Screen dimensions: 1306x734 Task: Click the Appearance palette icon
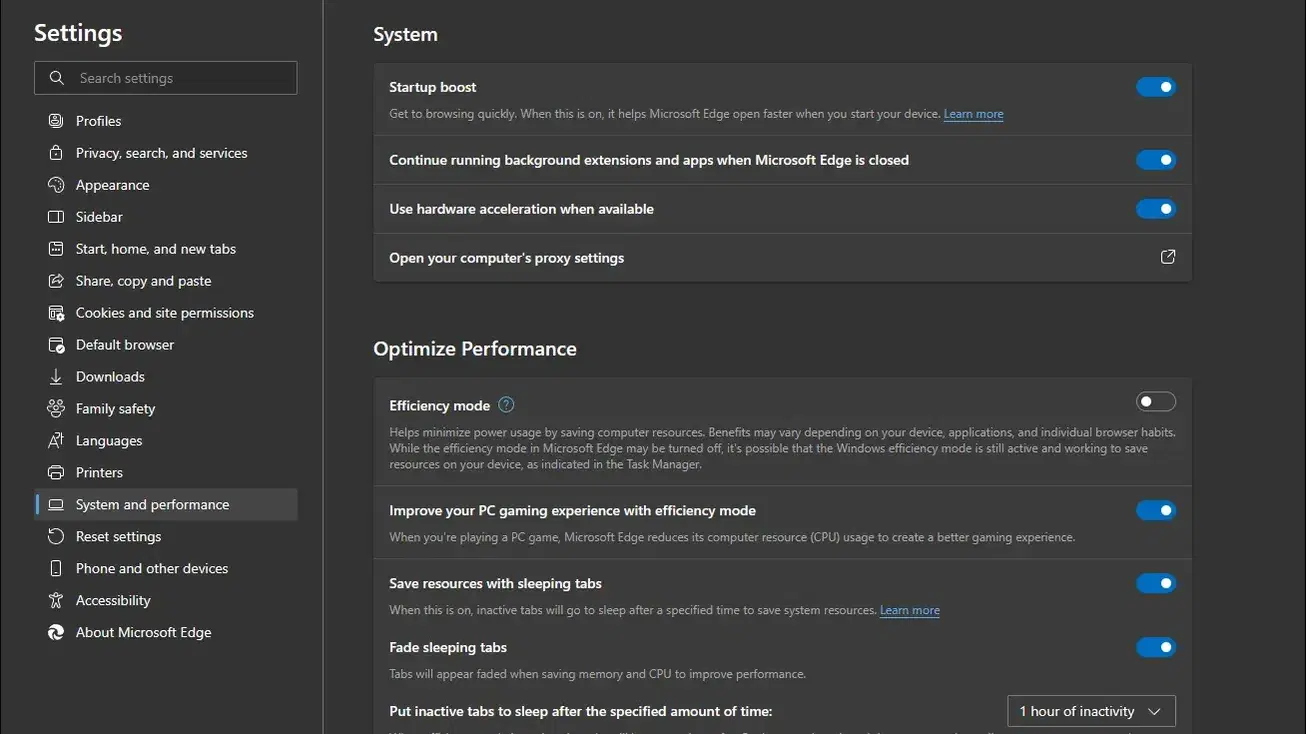click(56, 185)
